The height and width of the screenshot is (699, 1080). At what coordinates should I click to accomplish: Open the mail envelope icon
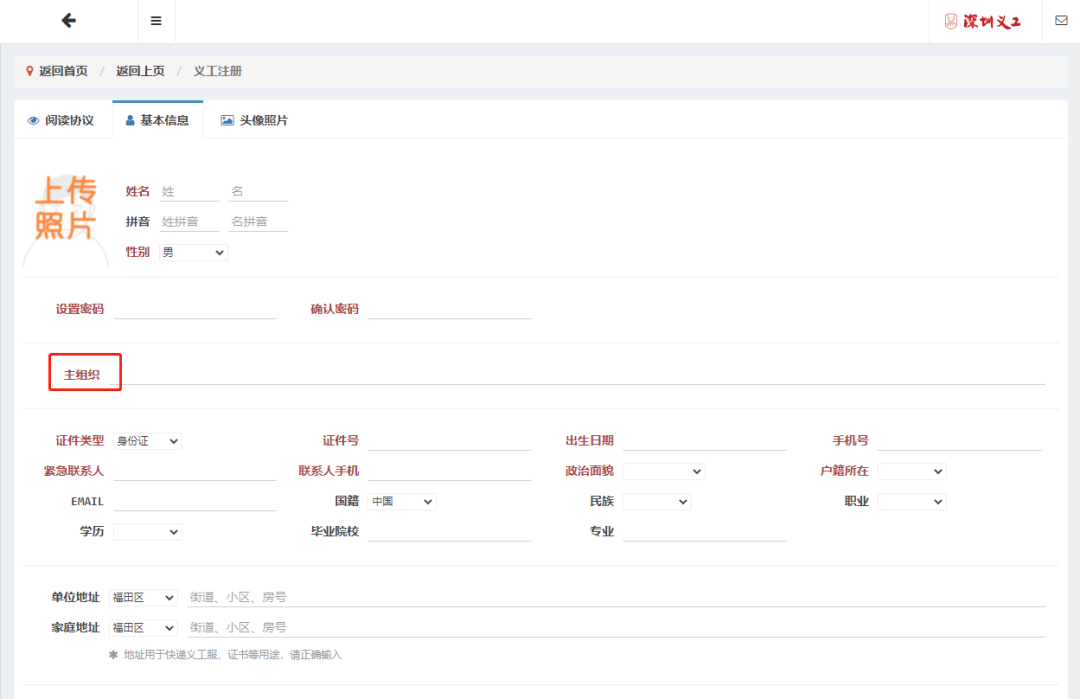1061,21
